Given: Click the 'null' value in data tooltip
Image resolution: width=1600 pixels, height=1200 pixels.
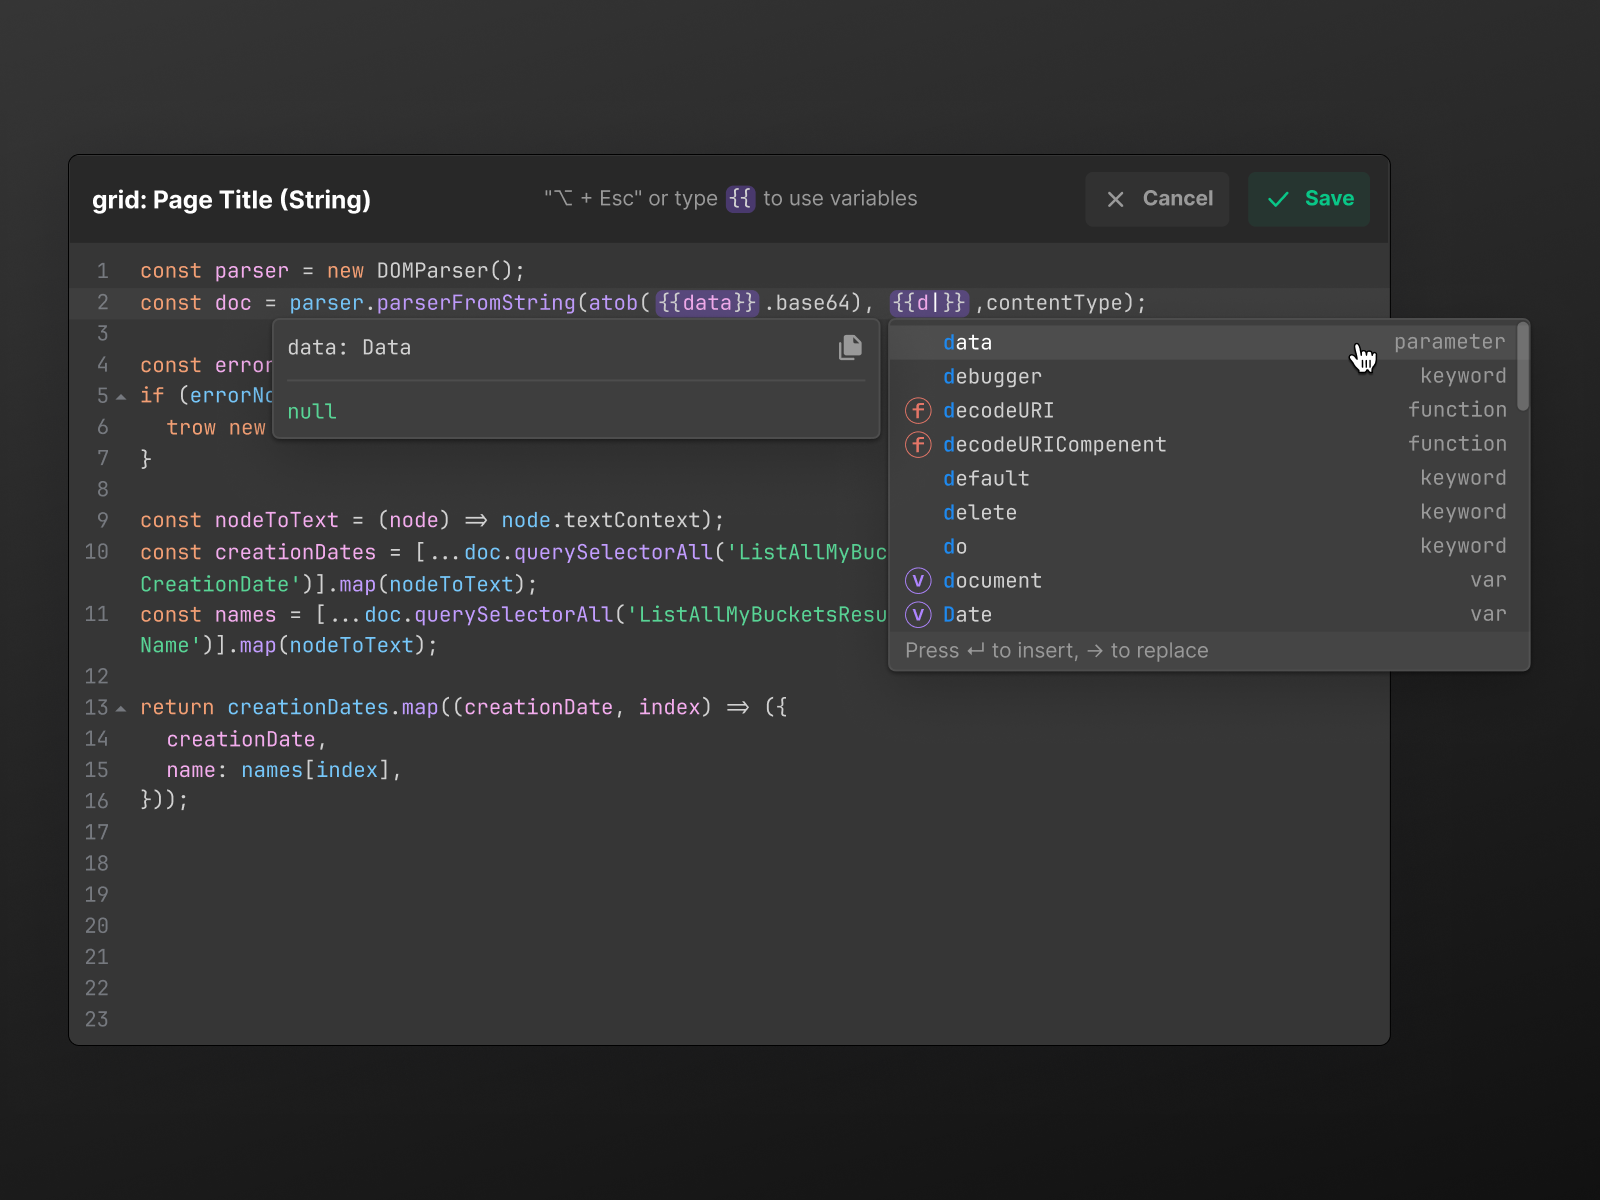Looking at the screenshot, I should [x=312, y=412].
